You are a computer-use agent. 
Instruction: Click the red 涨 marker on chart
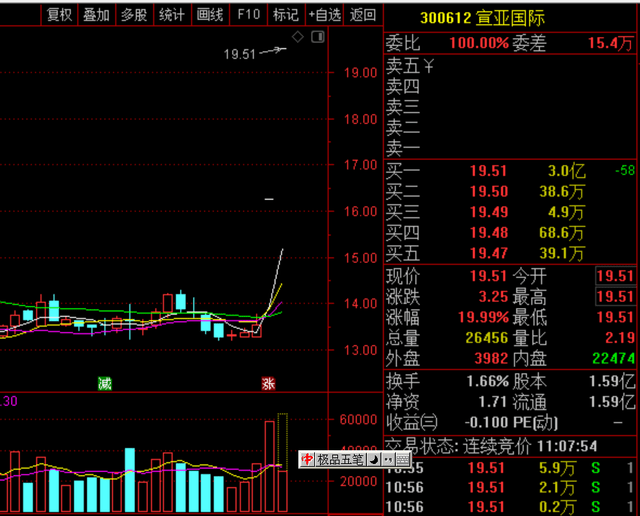pos(268,383)
